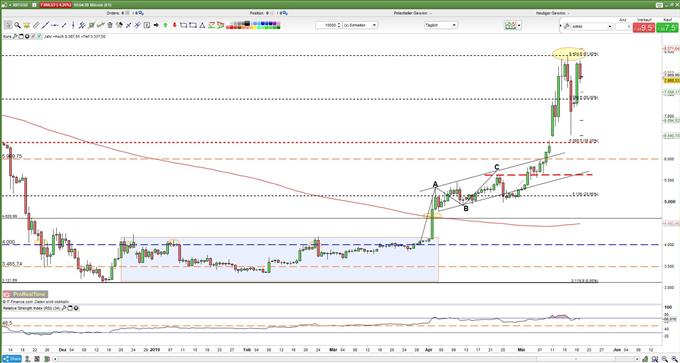Toggle the checked box after Kurs icons
This screenshot has width=680, height=363.
[x=39, y=36]
